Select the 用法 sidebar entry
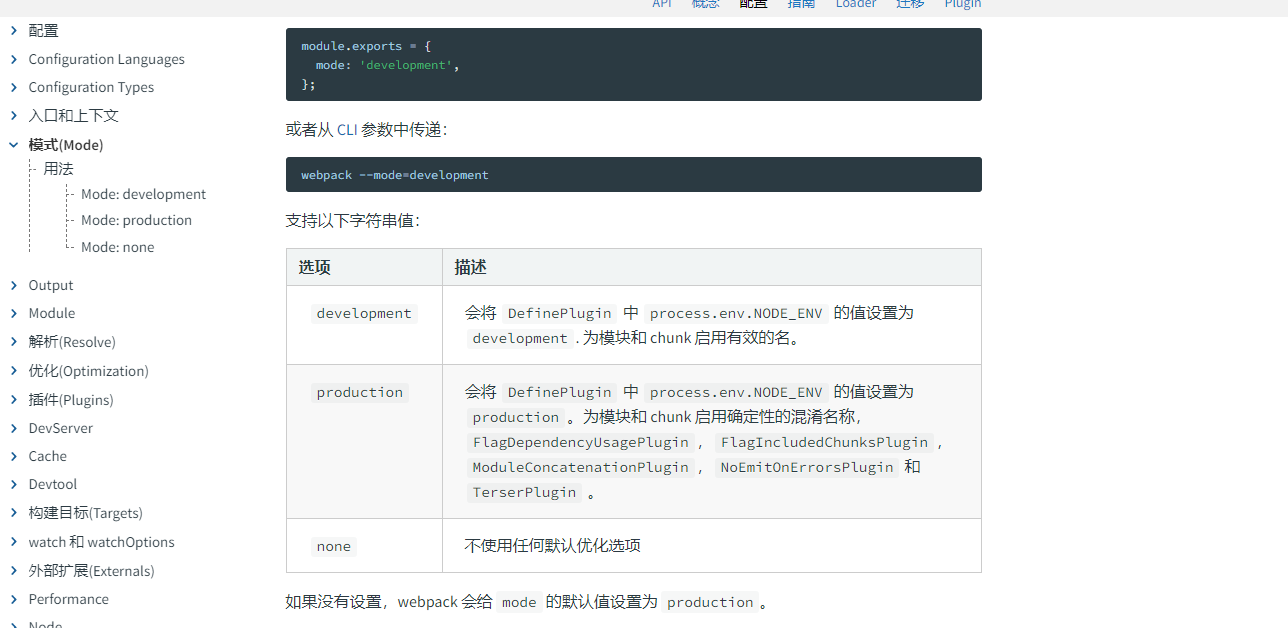Image resolution: width=1288 pixels, height=628 pixels. pos(58,169)
